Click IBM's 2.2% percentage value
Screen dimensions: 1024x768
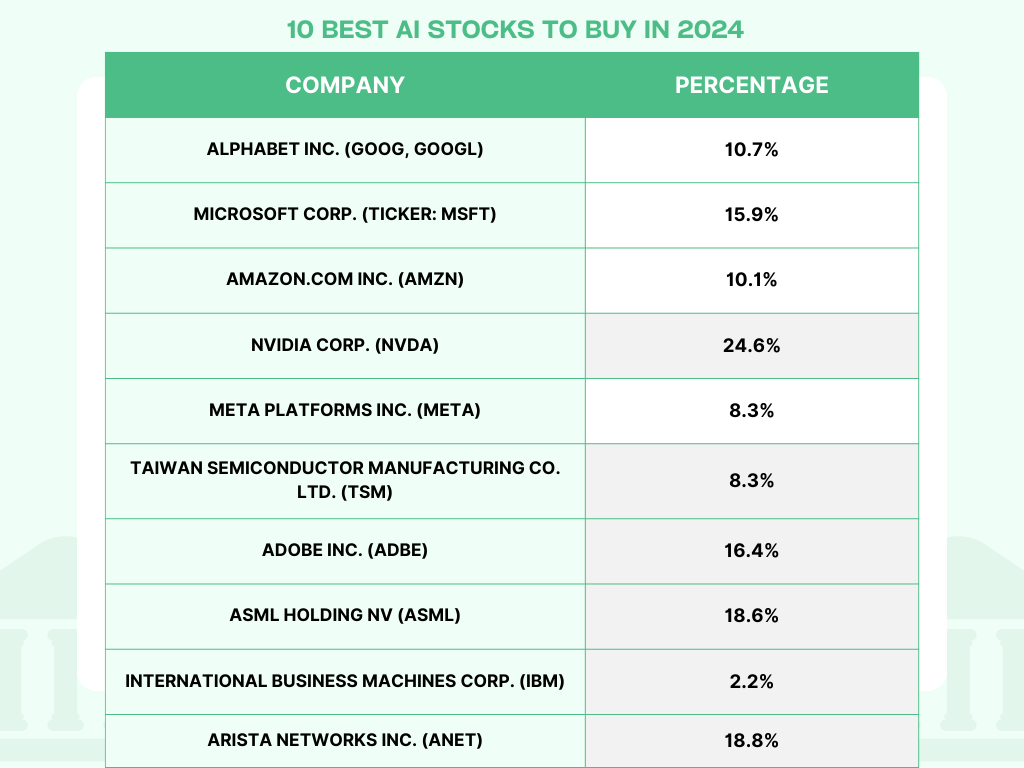(x=752, y=681)
